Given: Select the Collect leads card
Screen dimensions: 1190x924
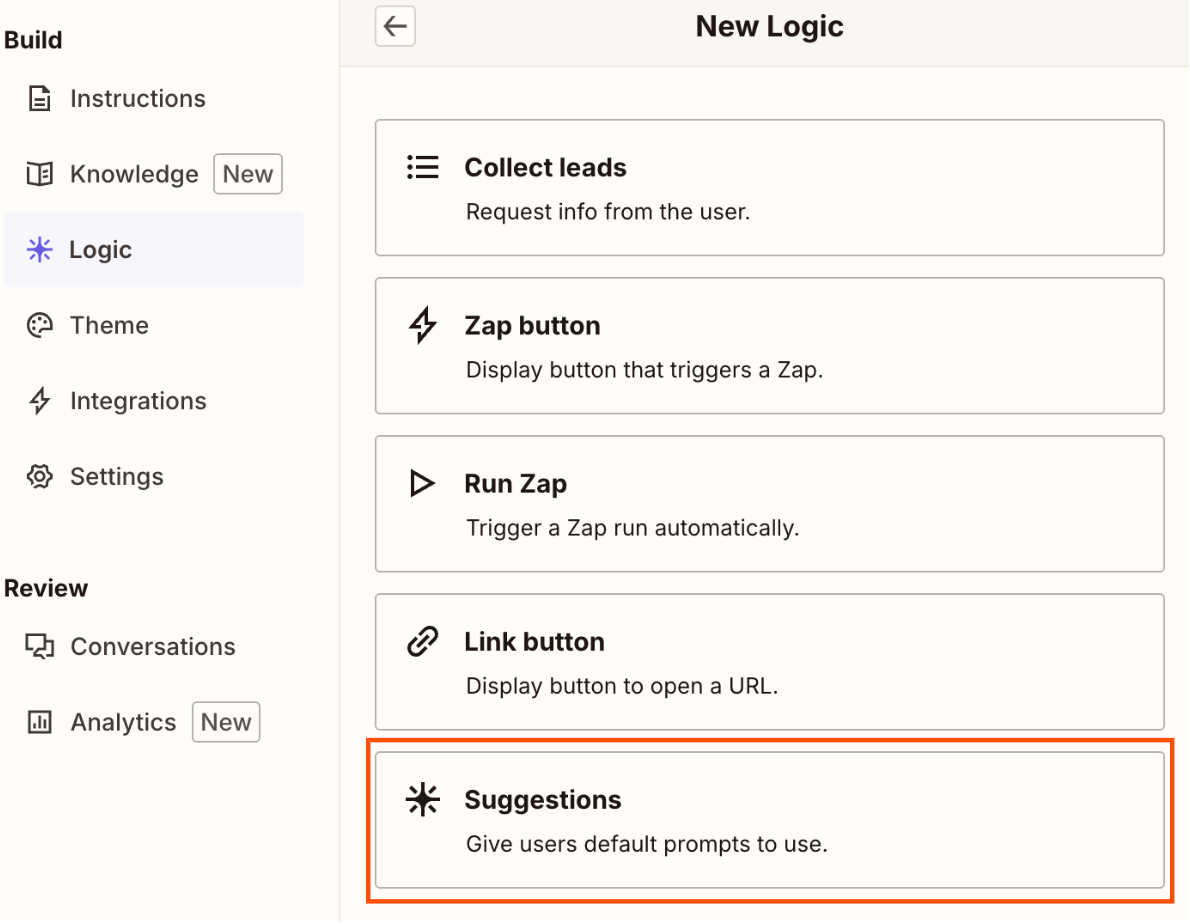Looking at the screenshot, I should [x=769, y=188].
